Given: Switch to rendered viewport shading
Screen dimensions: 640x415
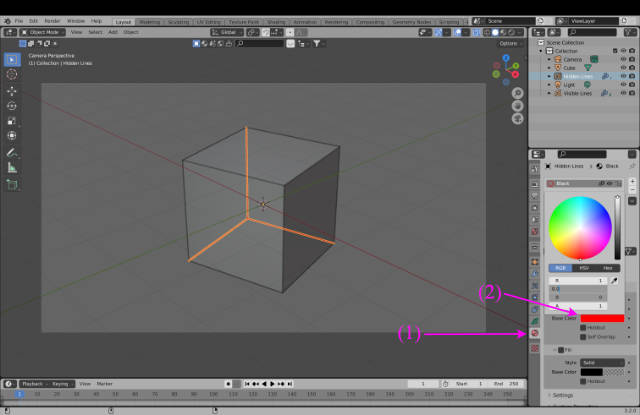Looking at the screenshot, I should point(511,32).
